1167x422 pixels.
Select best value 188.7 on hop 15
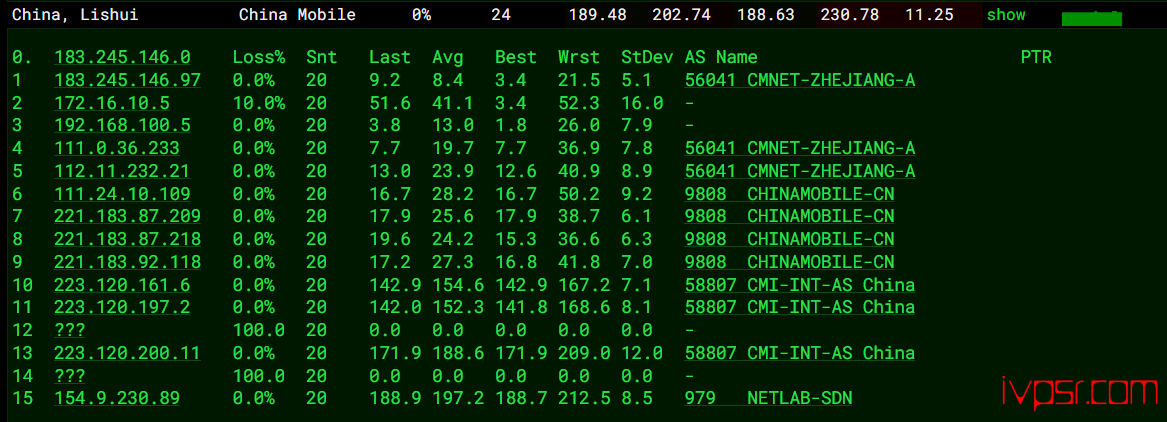pos(521,399)
